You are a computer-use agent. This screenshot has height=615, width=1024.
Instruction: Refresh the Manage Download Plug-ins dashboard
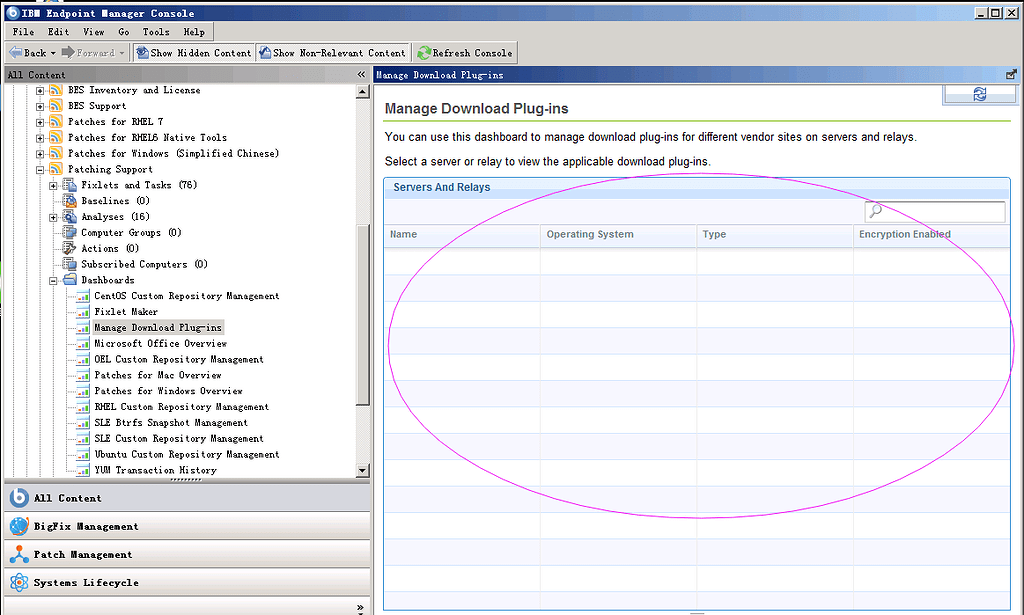point(980,92)
